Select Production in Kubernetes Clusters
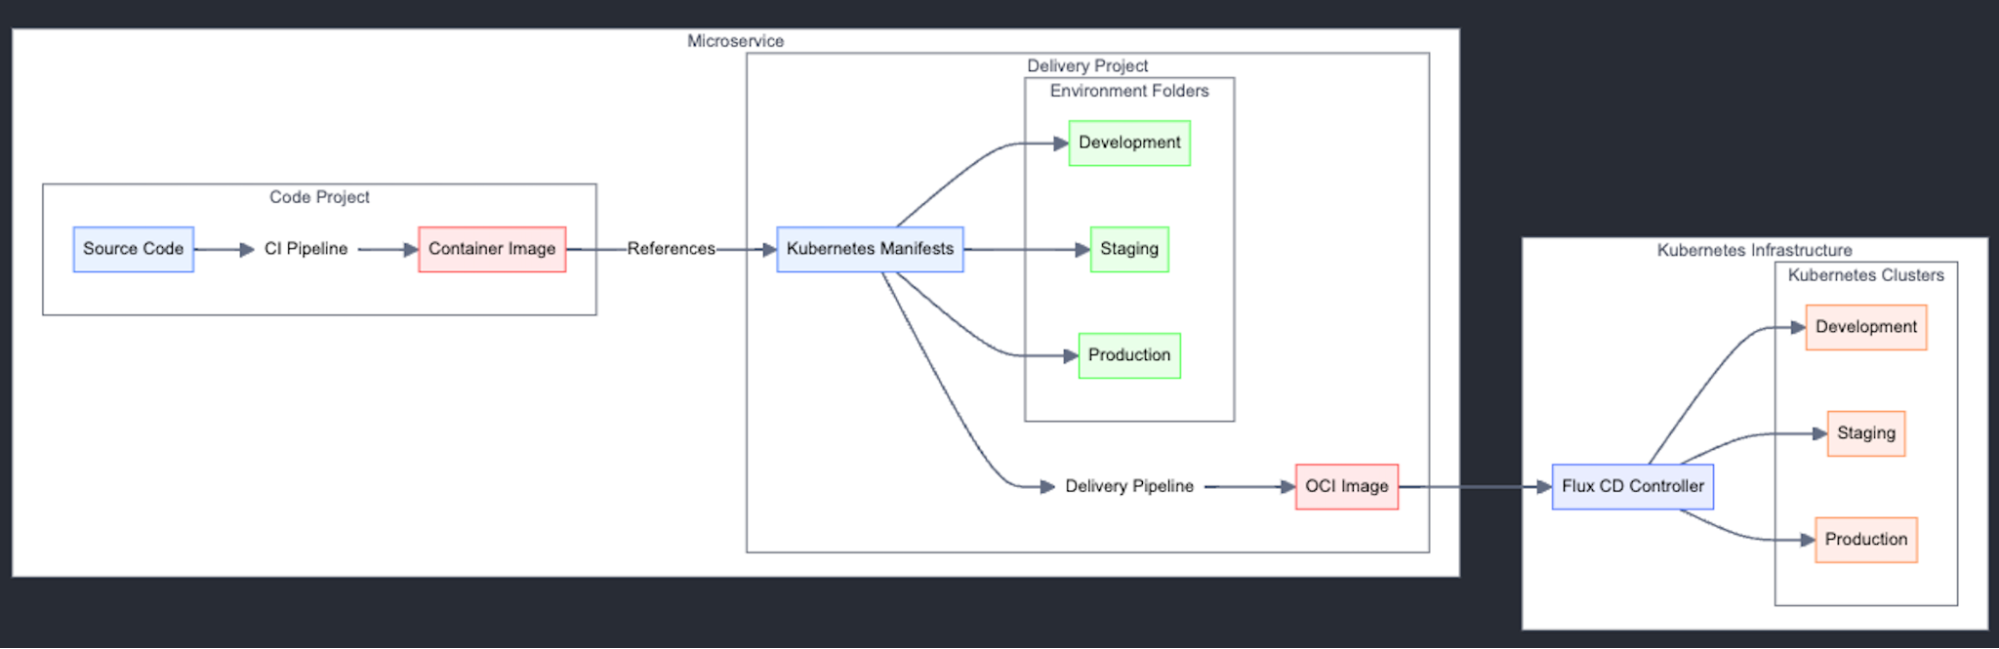1999x649 pixels. (x=1866, y=540)
